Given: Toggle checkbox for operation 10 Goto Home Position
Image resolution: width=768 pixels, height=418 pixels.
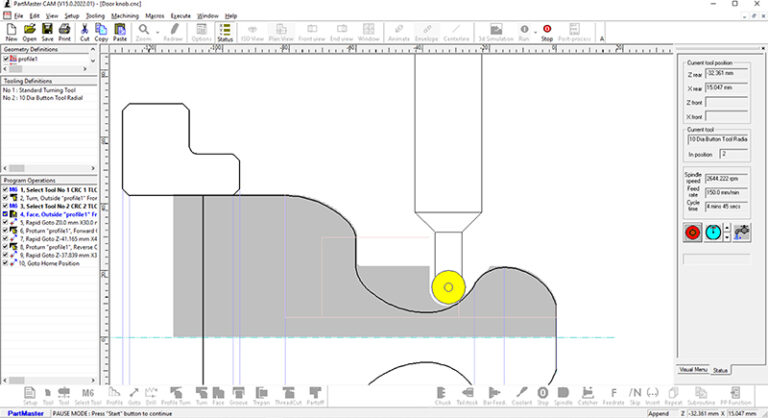Looking at the screenshot, I should tap(5, 263).
